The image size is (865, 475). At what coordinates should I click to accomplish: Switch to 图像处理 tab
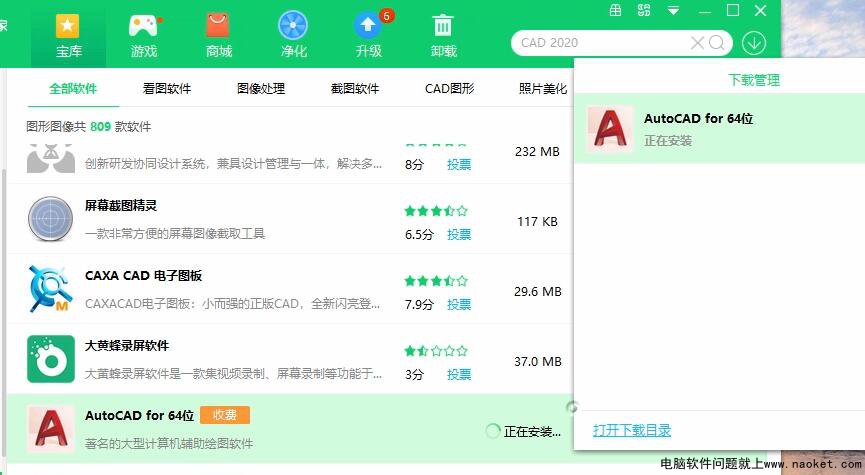coord(261,88)
